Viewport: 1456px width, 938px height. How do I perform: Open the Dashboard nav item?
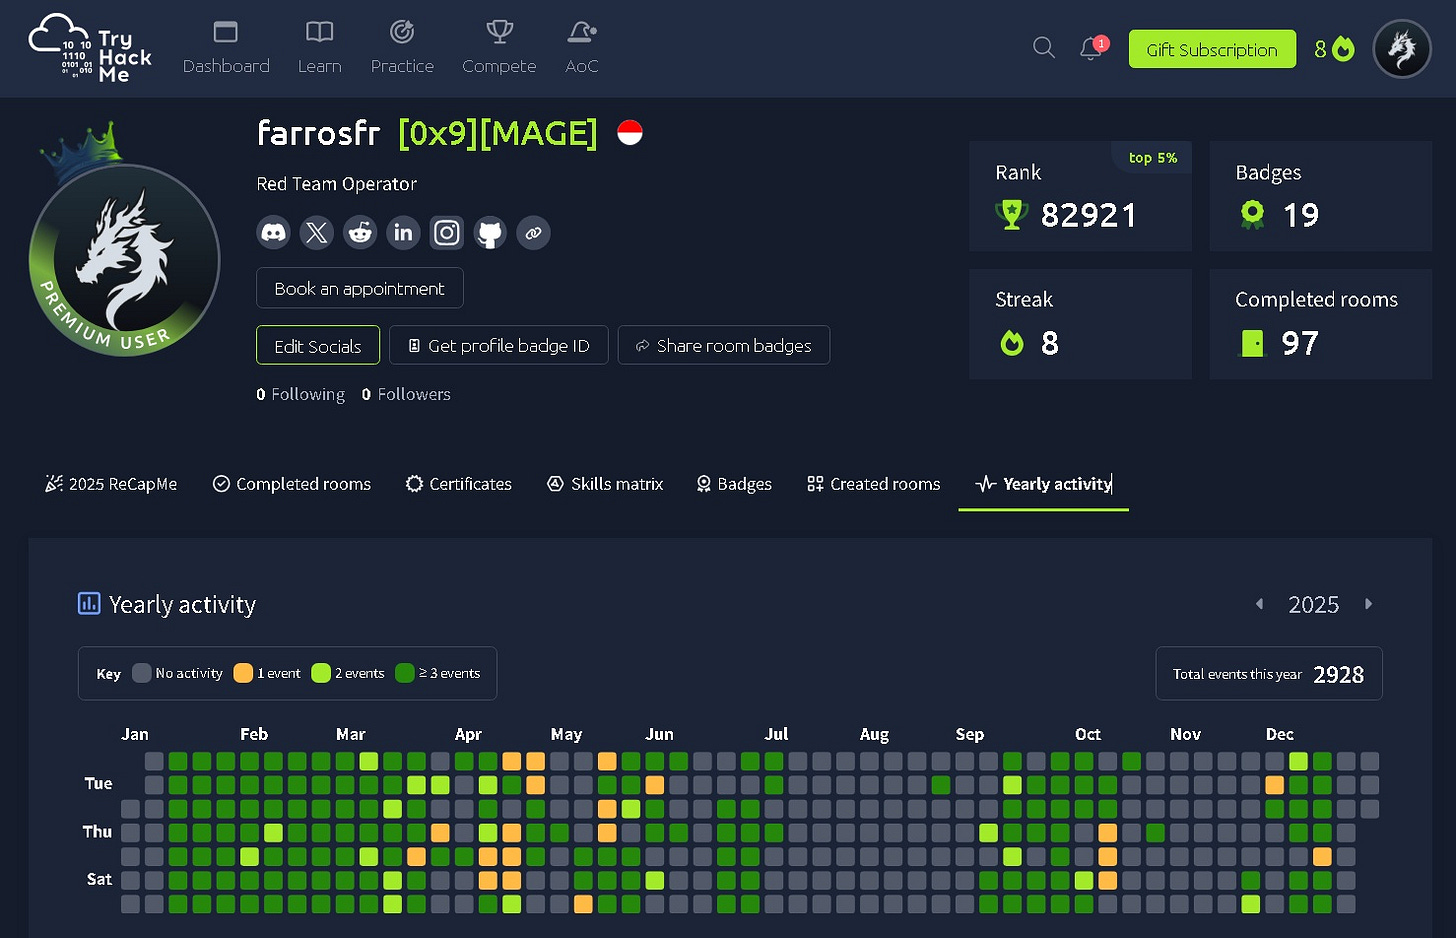(x=226, y=48)
